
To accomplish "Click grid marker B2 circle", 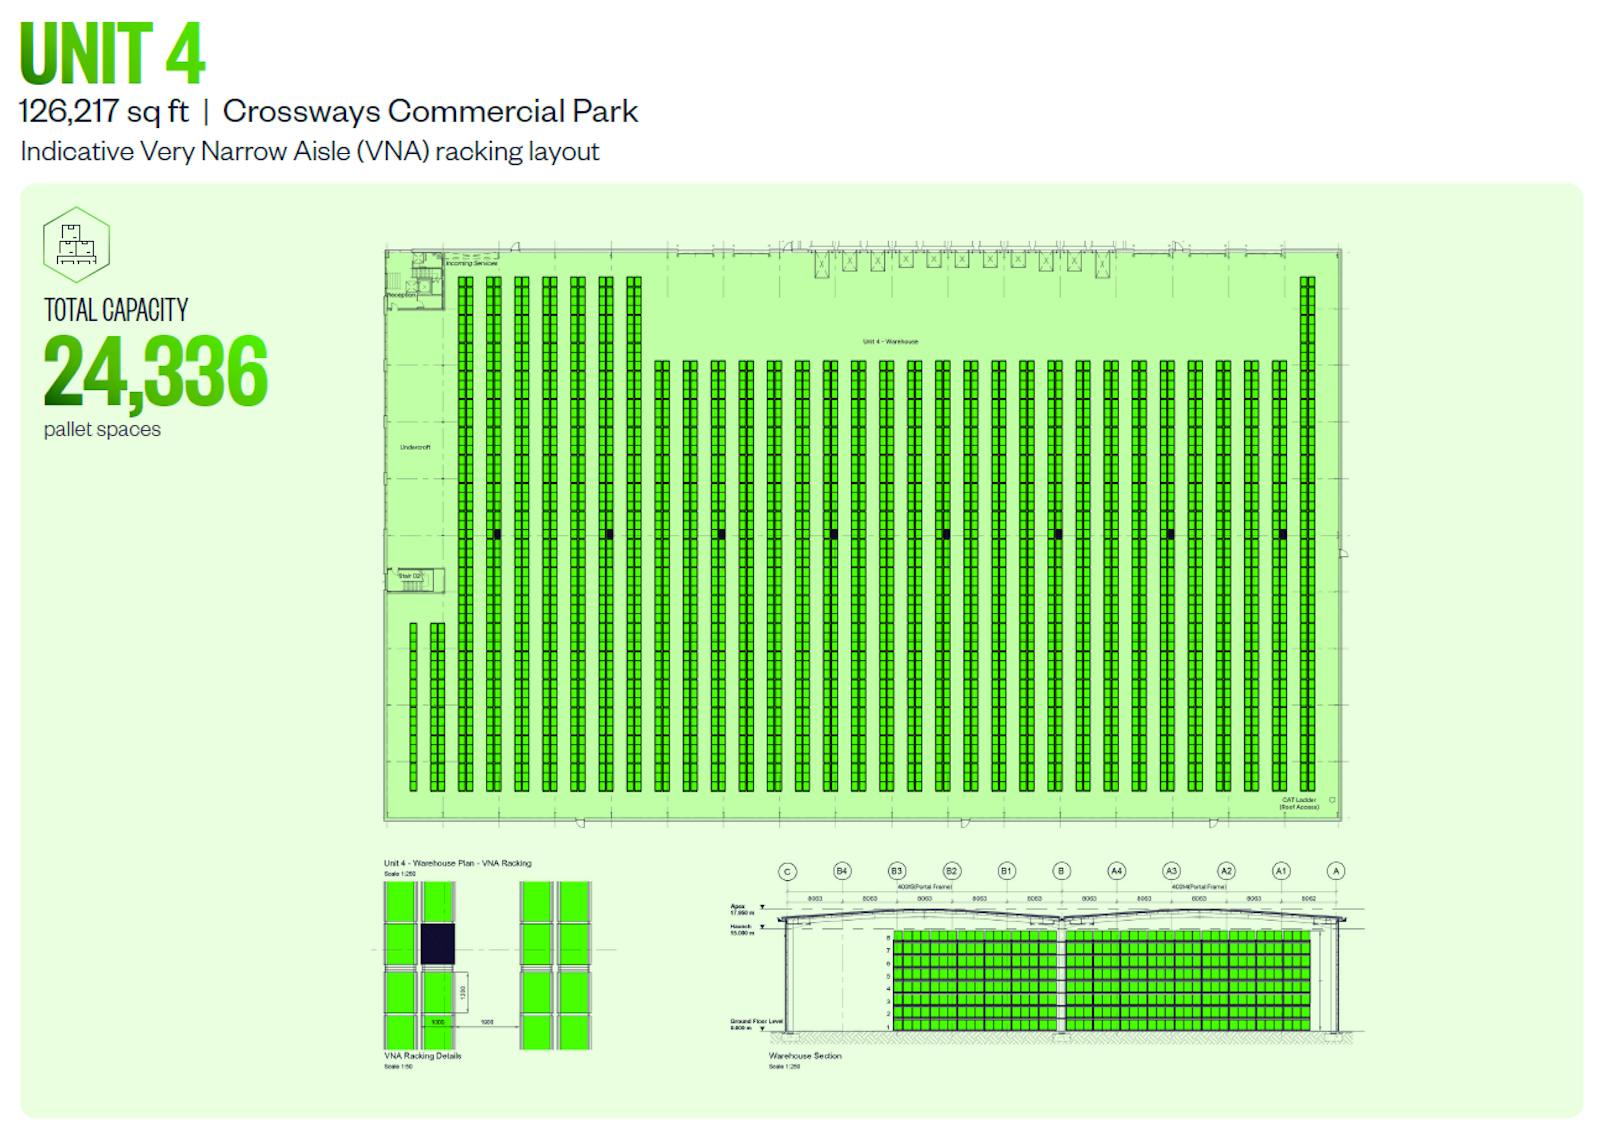I will 952,871.
